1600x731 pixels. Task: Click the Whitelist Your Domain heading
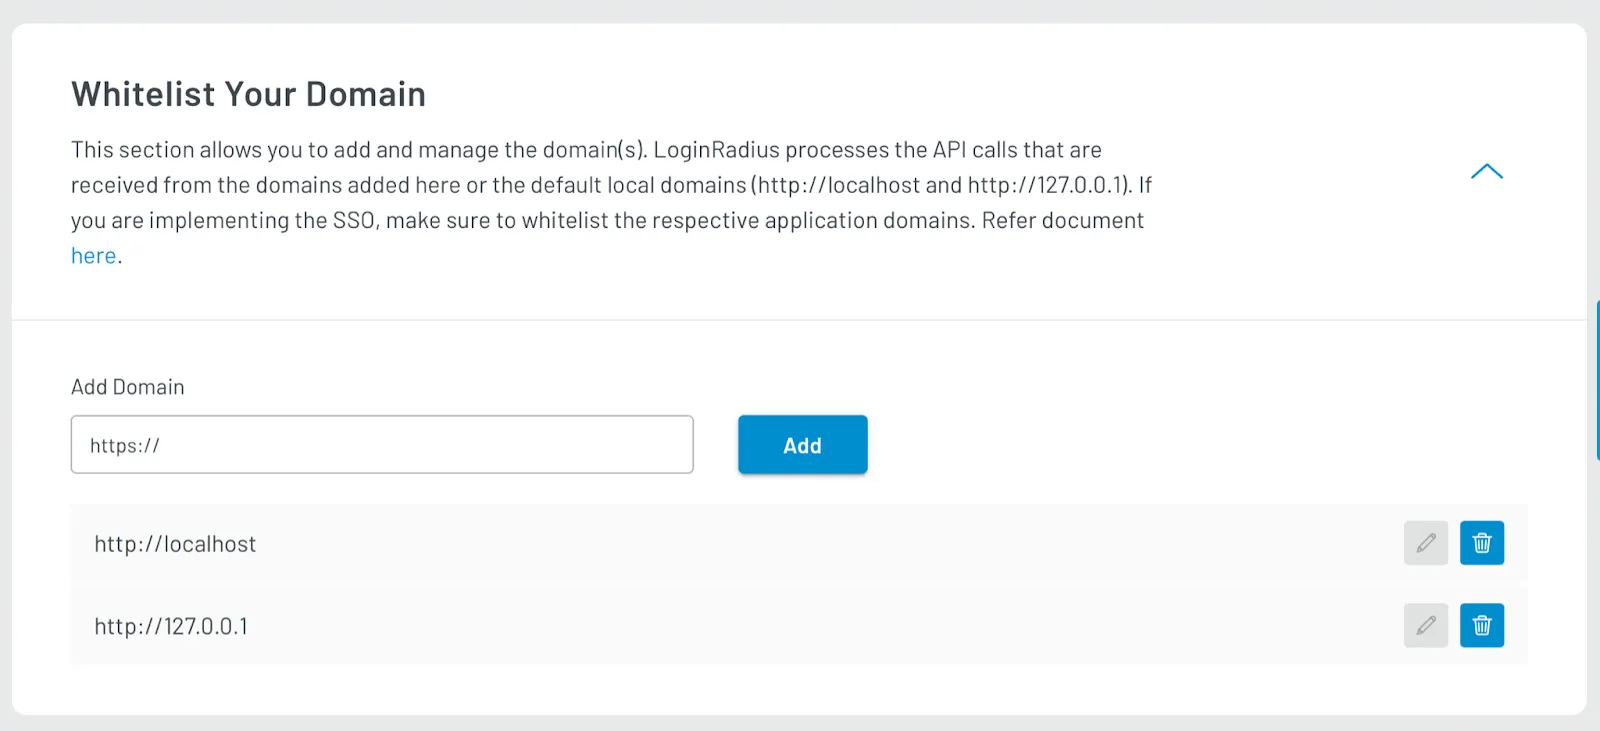point(248,93)
